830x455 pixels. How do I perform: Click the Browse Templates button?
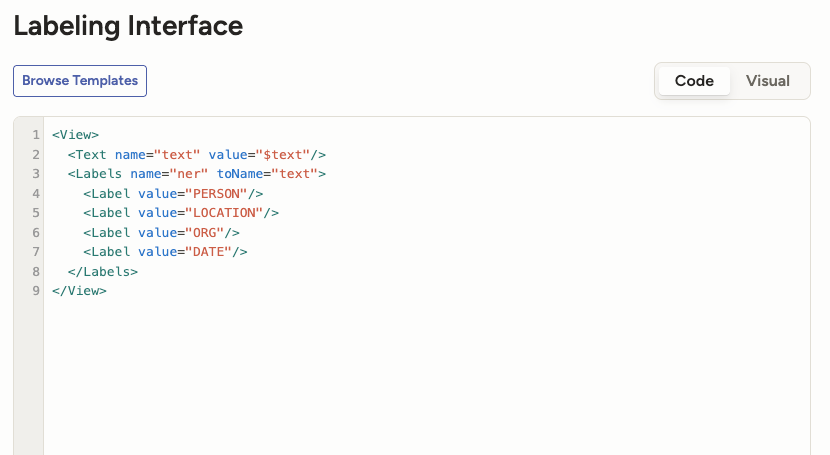tap(80, 81)
